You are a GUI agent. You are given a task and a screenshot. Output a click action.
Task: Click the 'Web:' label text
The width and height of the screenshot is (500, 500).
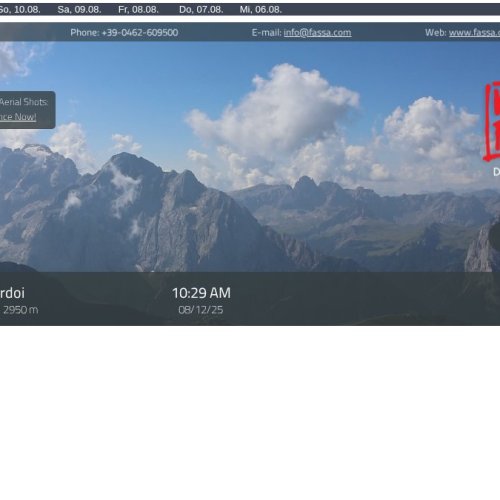pyautogui.click(x=436, y=33)
